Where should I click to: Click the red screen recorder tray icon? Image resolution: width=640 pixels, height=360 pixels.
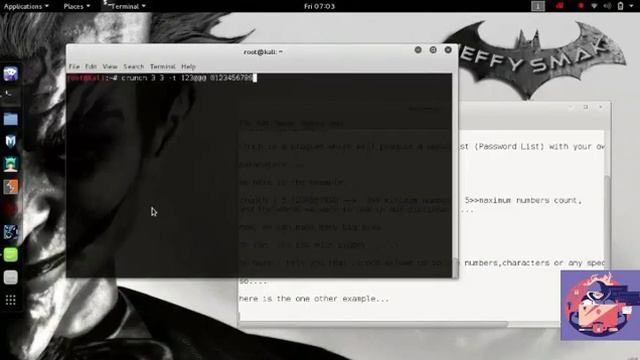pyautogui.click(x=560, y=6)
